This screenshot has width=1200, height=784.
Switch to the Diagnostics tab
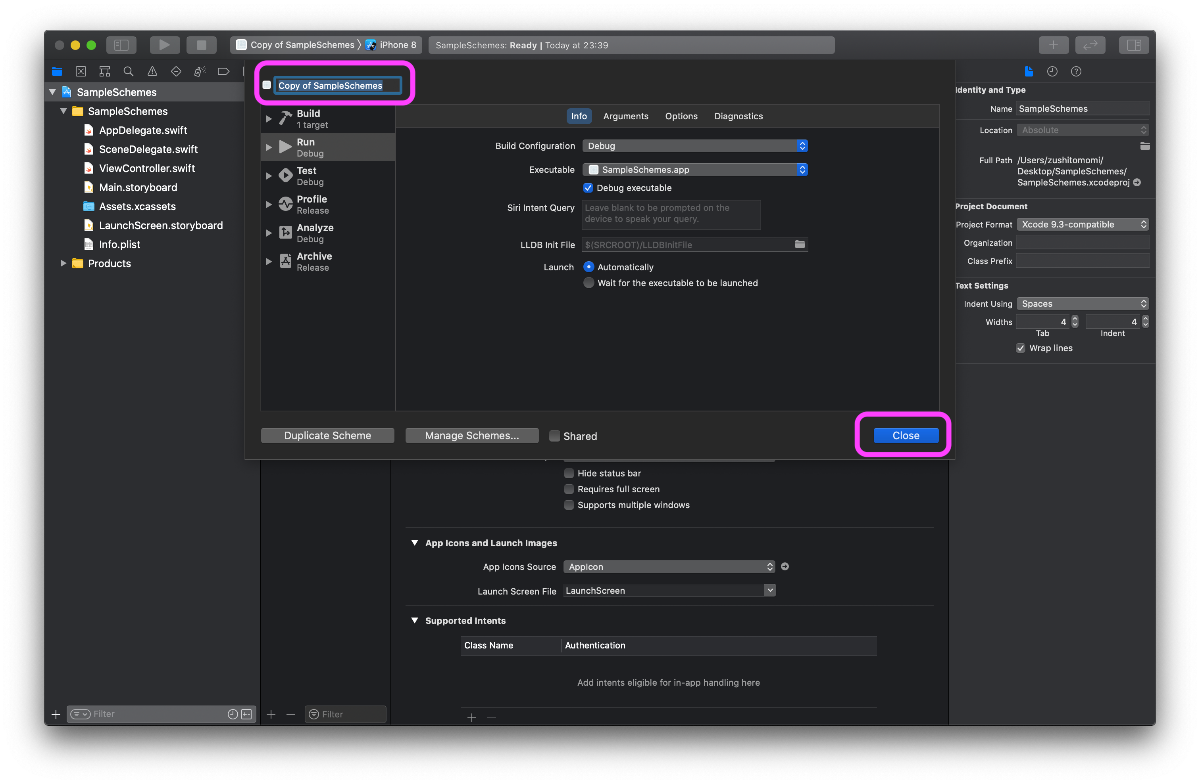[739, 116]
